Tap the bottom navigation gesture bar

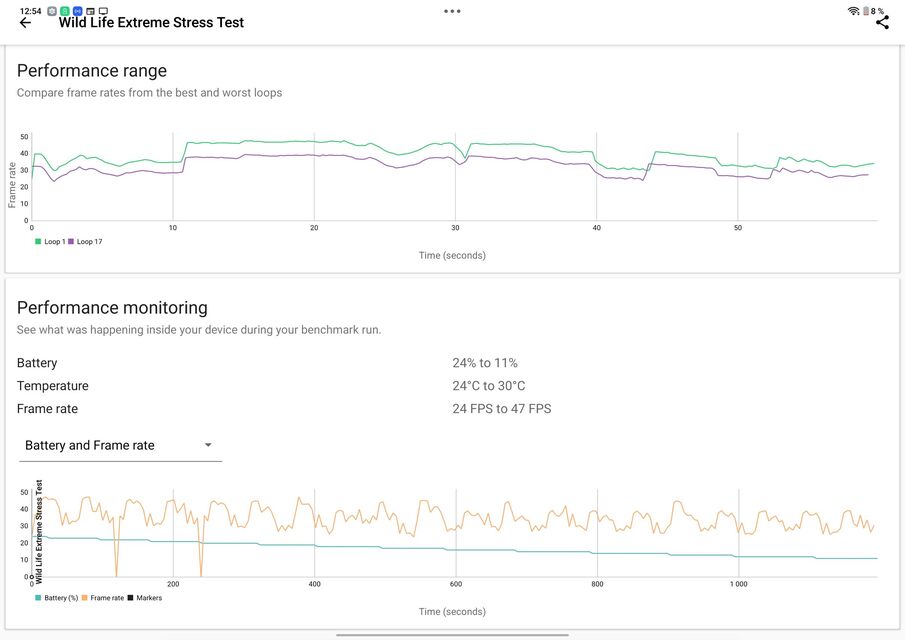452,635
